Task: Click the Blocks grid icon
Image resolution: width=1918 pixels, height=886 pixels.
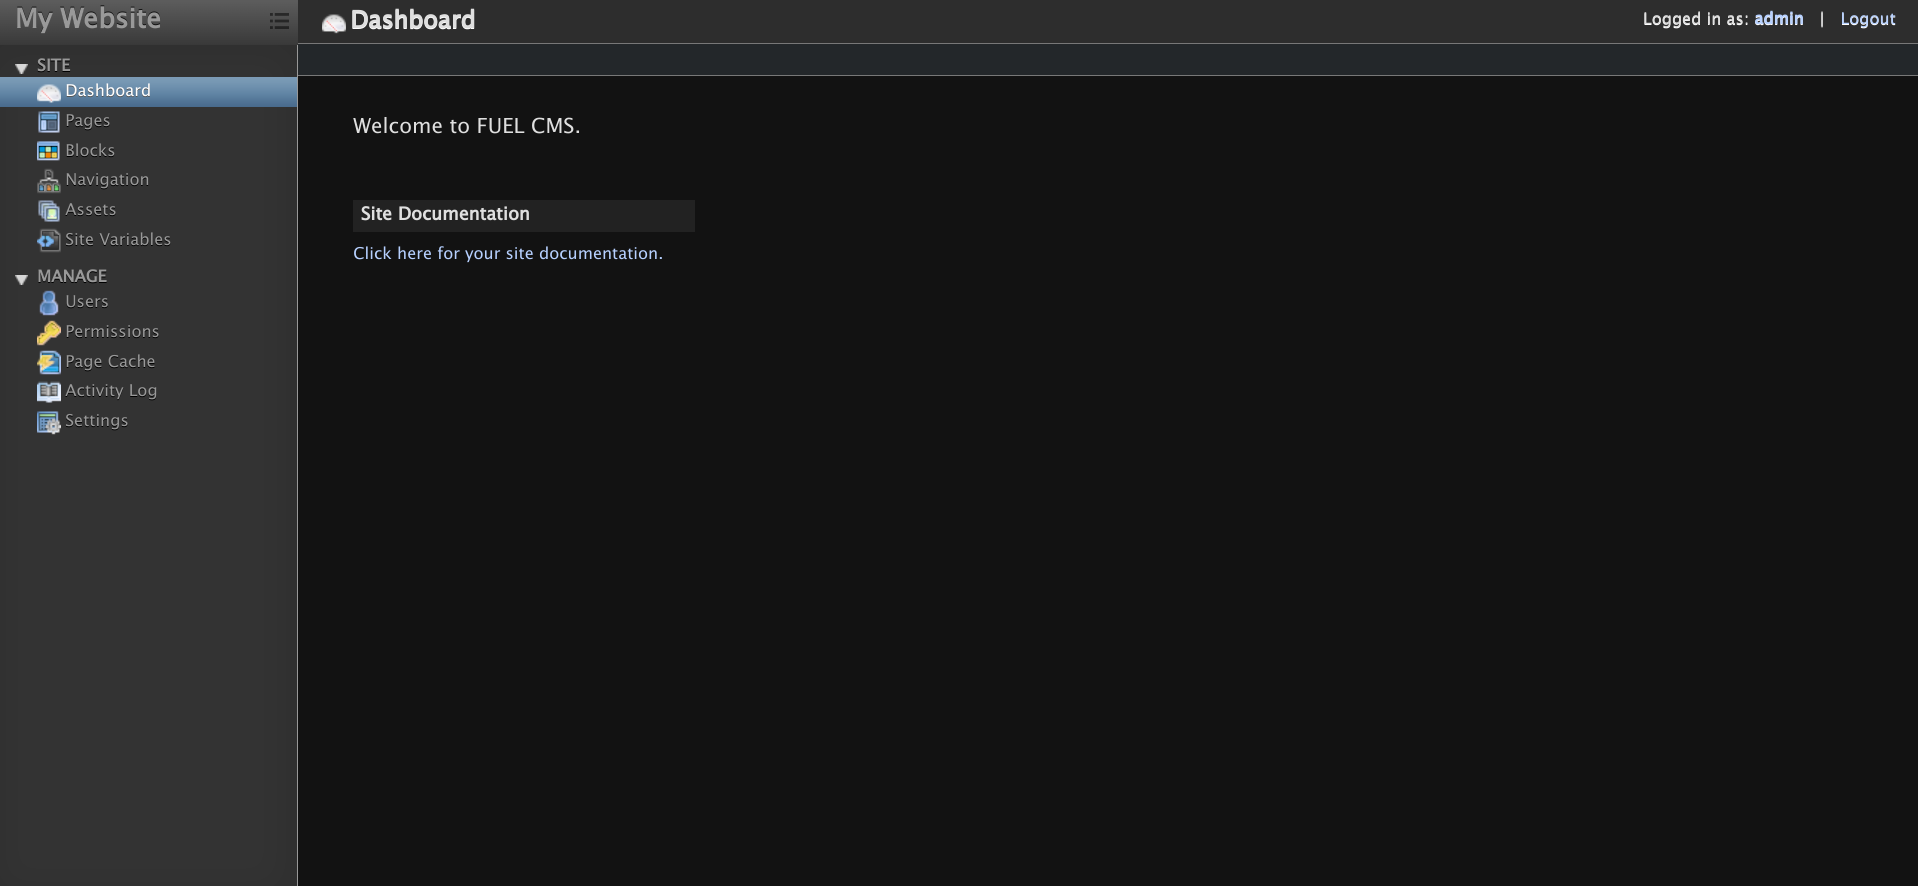Action: point(48,151)
